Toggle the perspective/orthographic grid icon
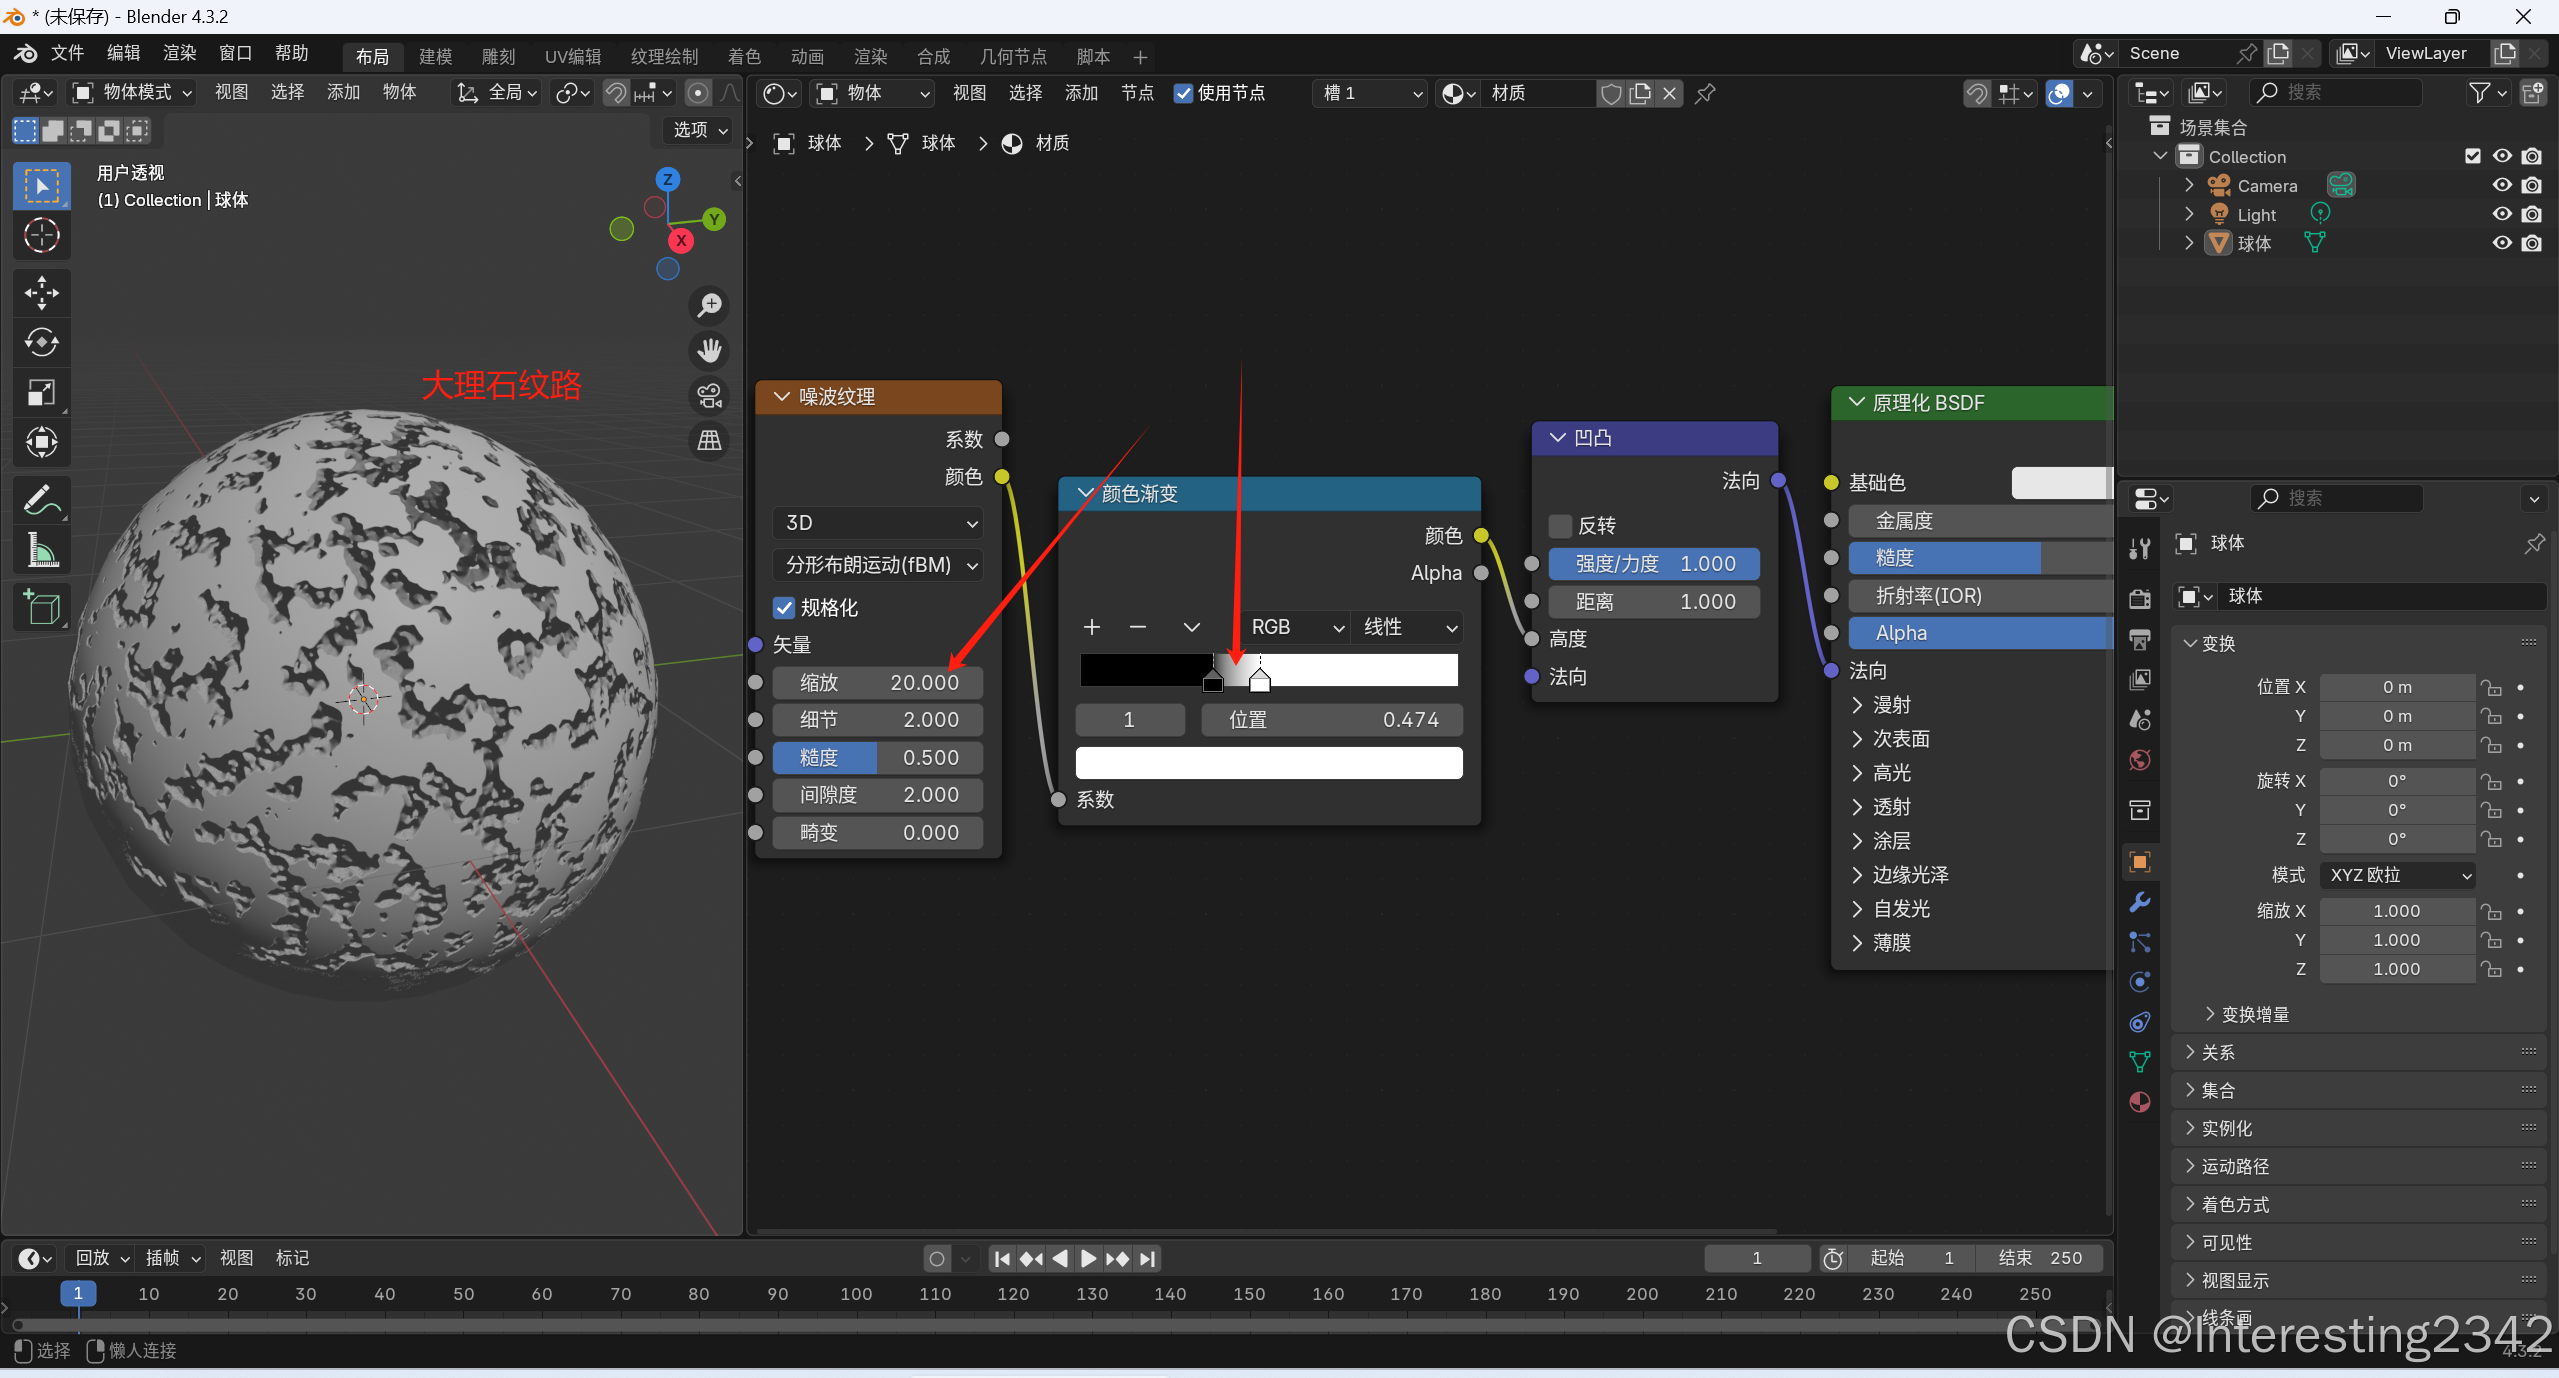The width and height of the screenshot is (2559, 1378). pyautogui.click(x=709, y=441)
